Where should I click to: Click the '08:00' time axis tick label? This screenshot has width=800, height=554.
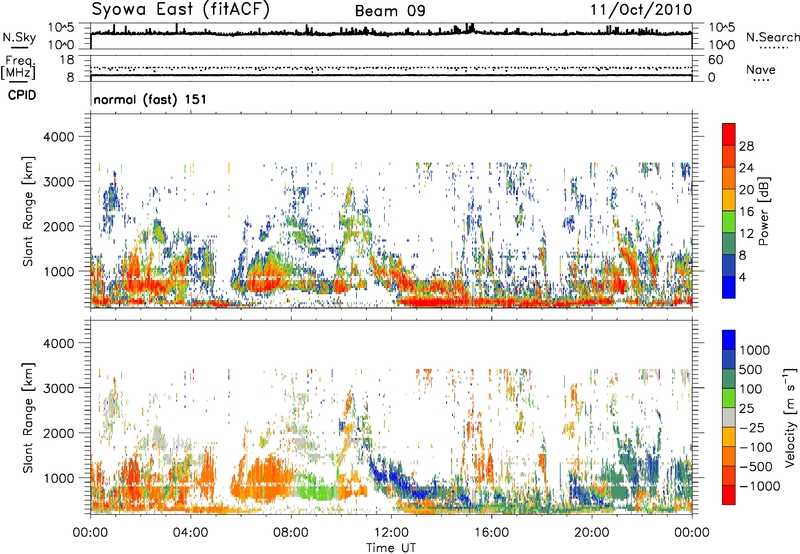tap(291, 533)
